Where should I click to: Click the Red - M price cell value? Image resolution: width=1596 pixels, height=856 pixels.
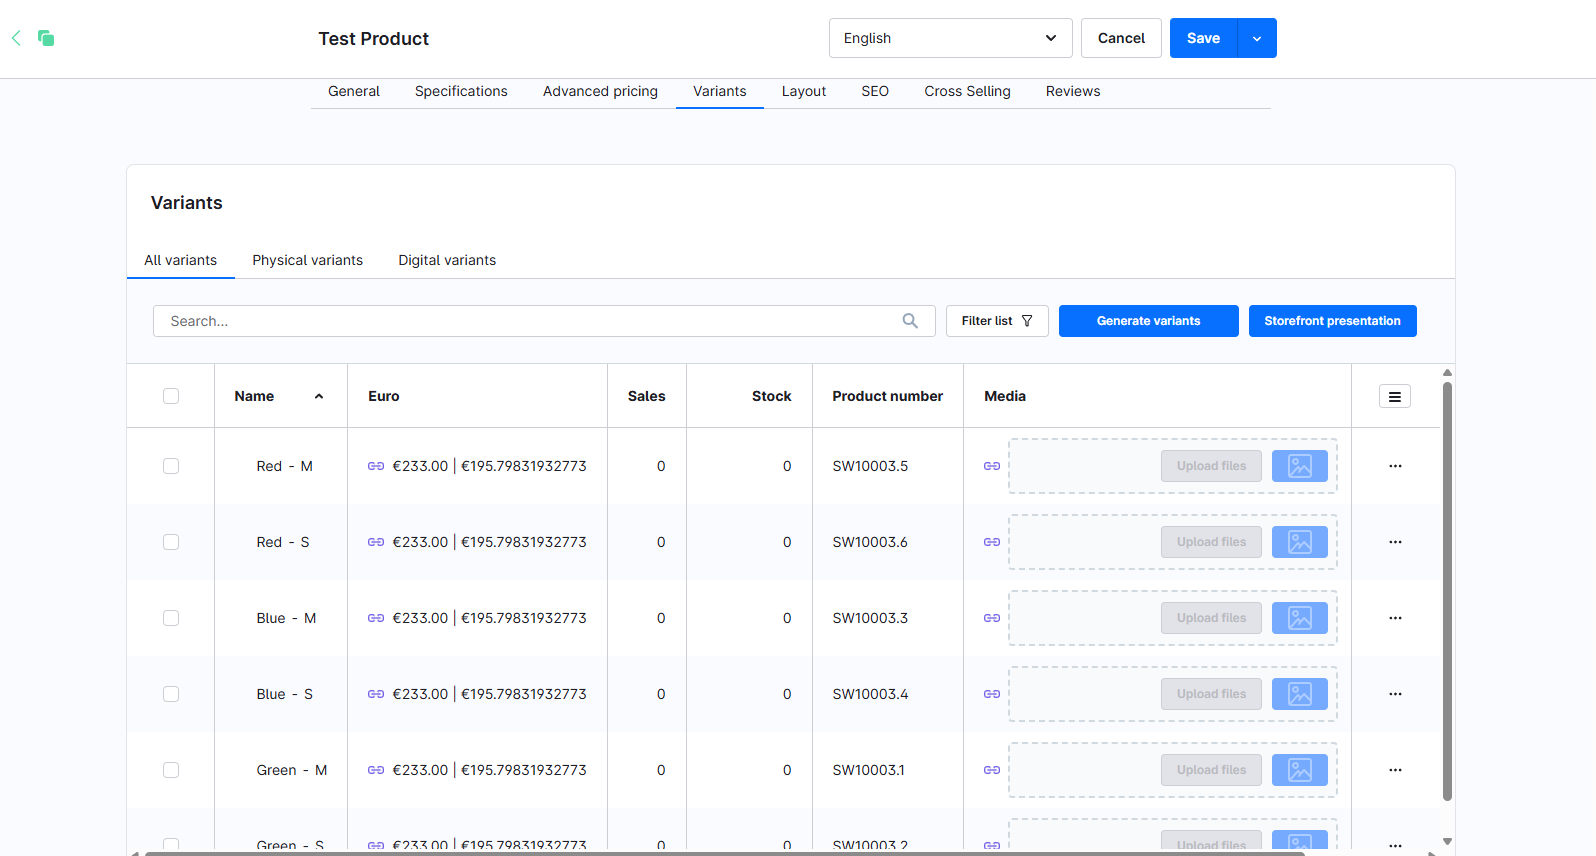[x=490, y=466]
